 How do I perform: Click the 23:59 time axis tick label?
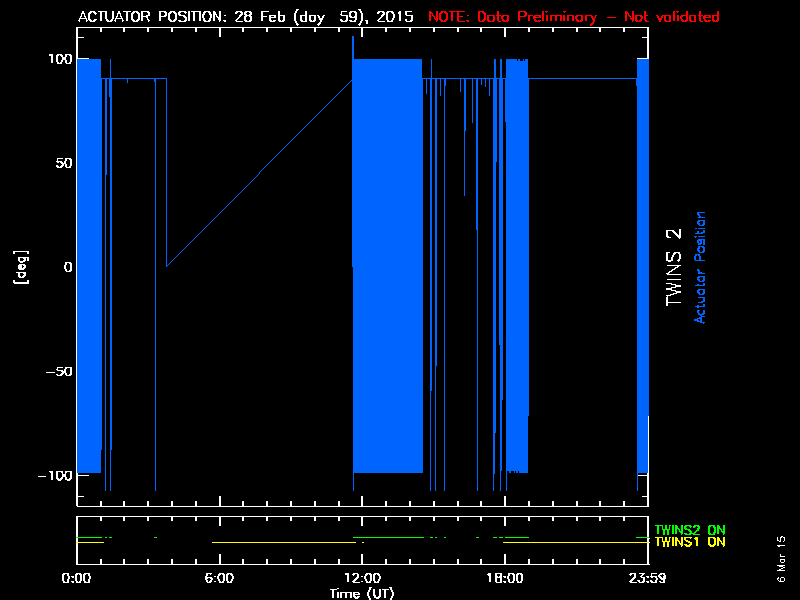click(648, 578)
